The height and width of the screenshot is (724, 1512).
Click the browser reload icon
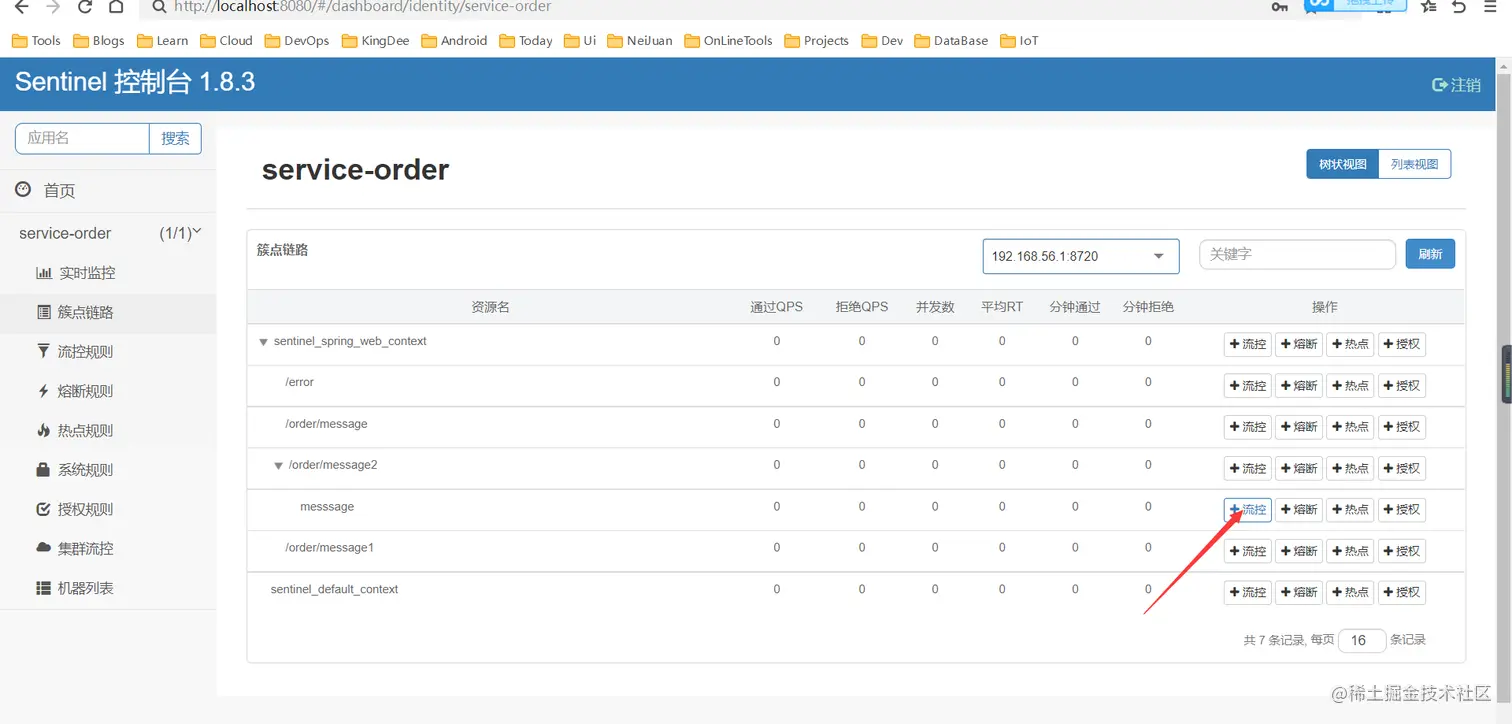85,7
